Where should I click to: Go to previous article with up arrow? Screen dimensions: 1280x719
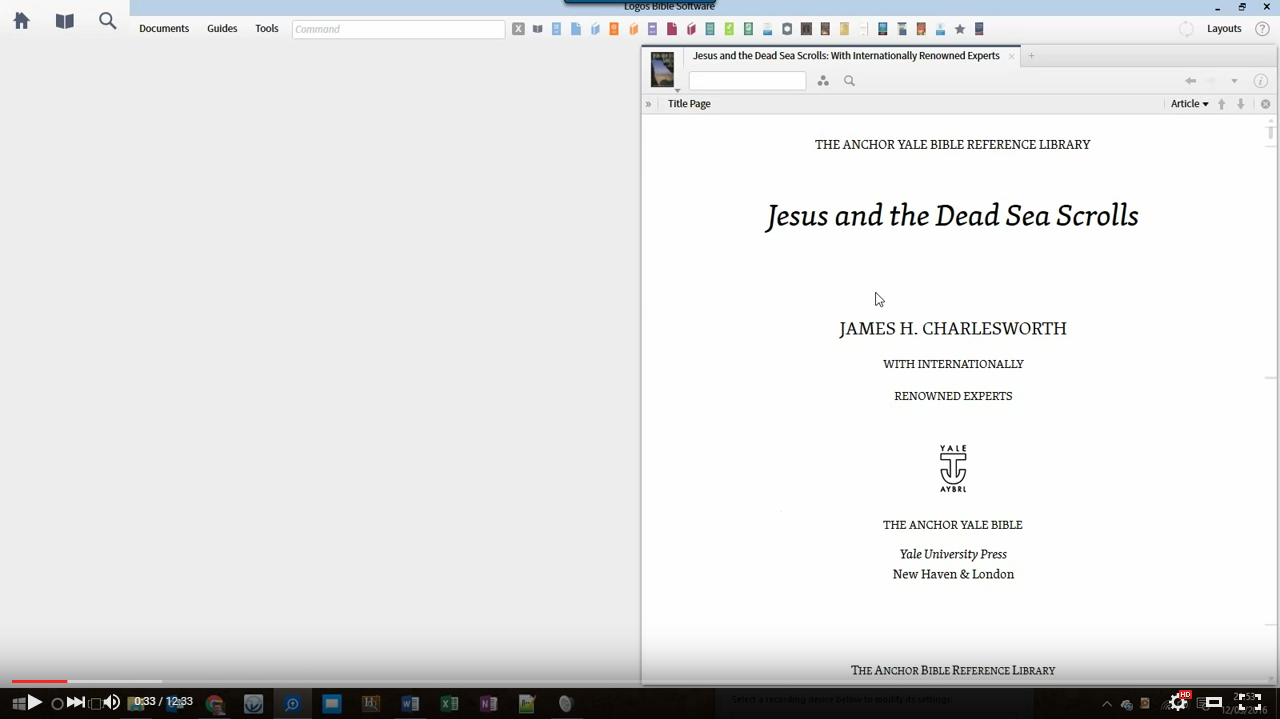coord(1221,104)
